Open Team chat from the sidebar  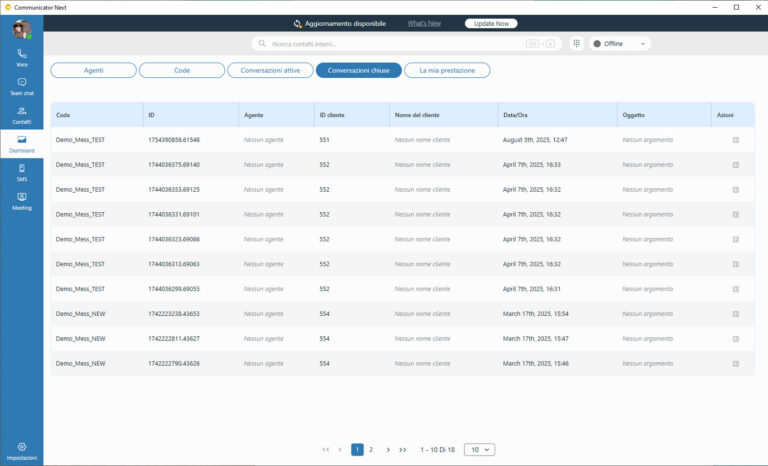22,86
